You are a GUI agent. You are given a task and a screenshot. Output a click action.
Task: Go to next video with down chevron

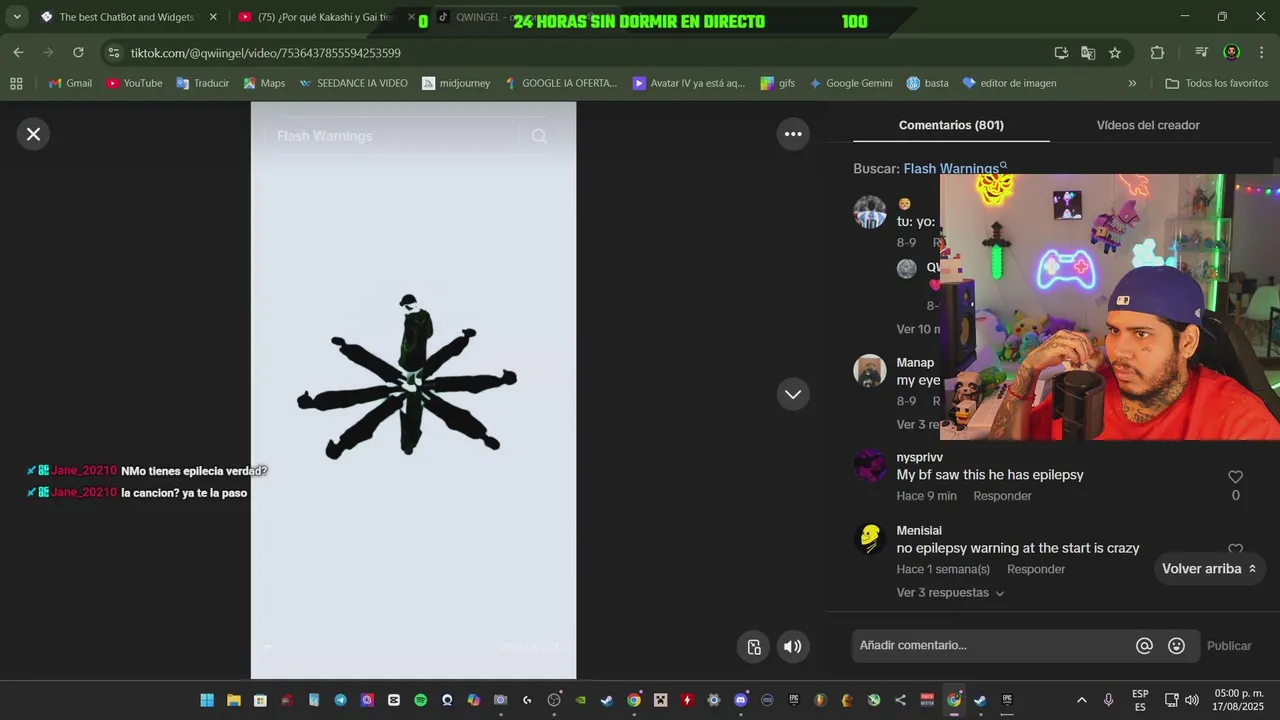click(793, 394)
